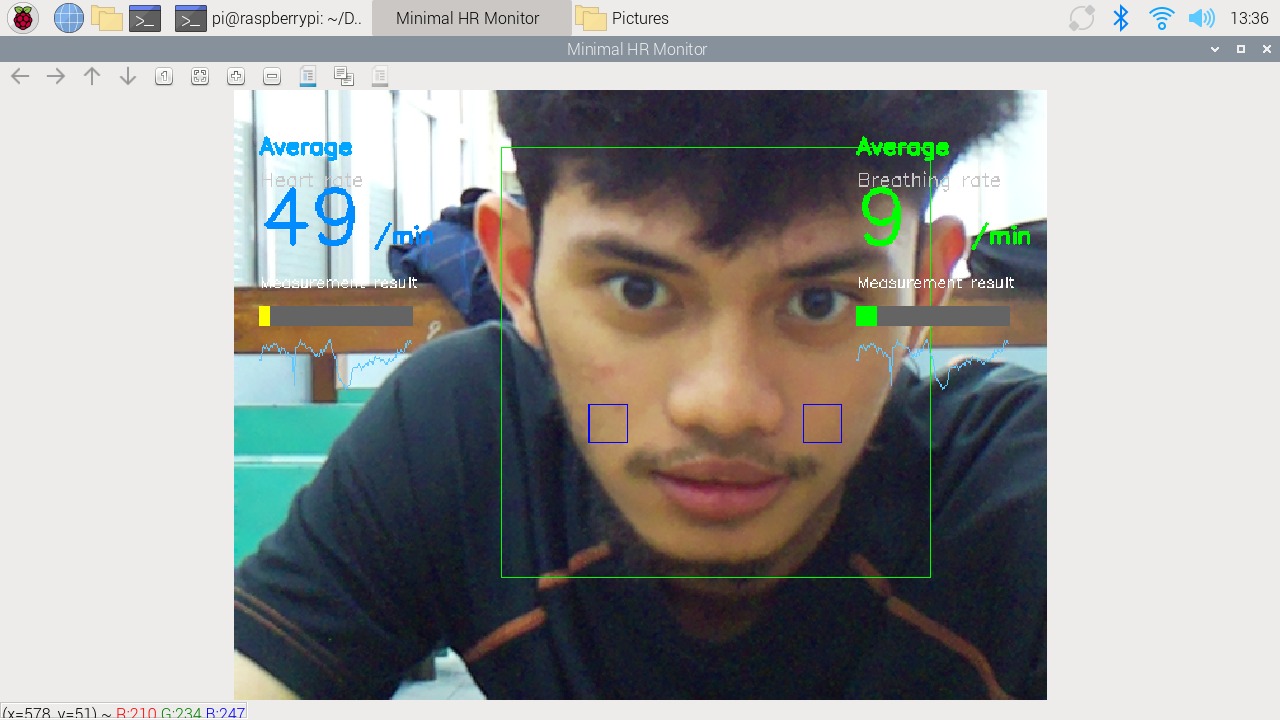Copy the image to clipboard
Image resolution: width=1280 pixels, height=720 pixels.
coord(344,76)
